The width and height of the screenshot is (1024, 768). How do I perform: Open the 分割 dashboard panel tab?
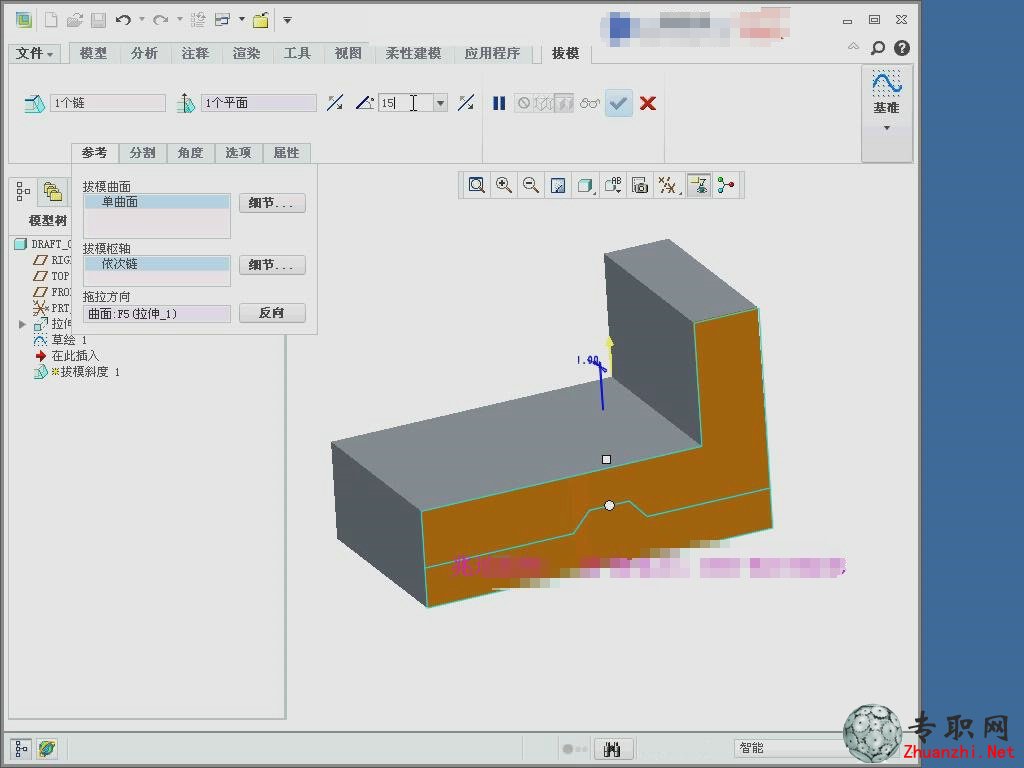click(x=142, y=153)
